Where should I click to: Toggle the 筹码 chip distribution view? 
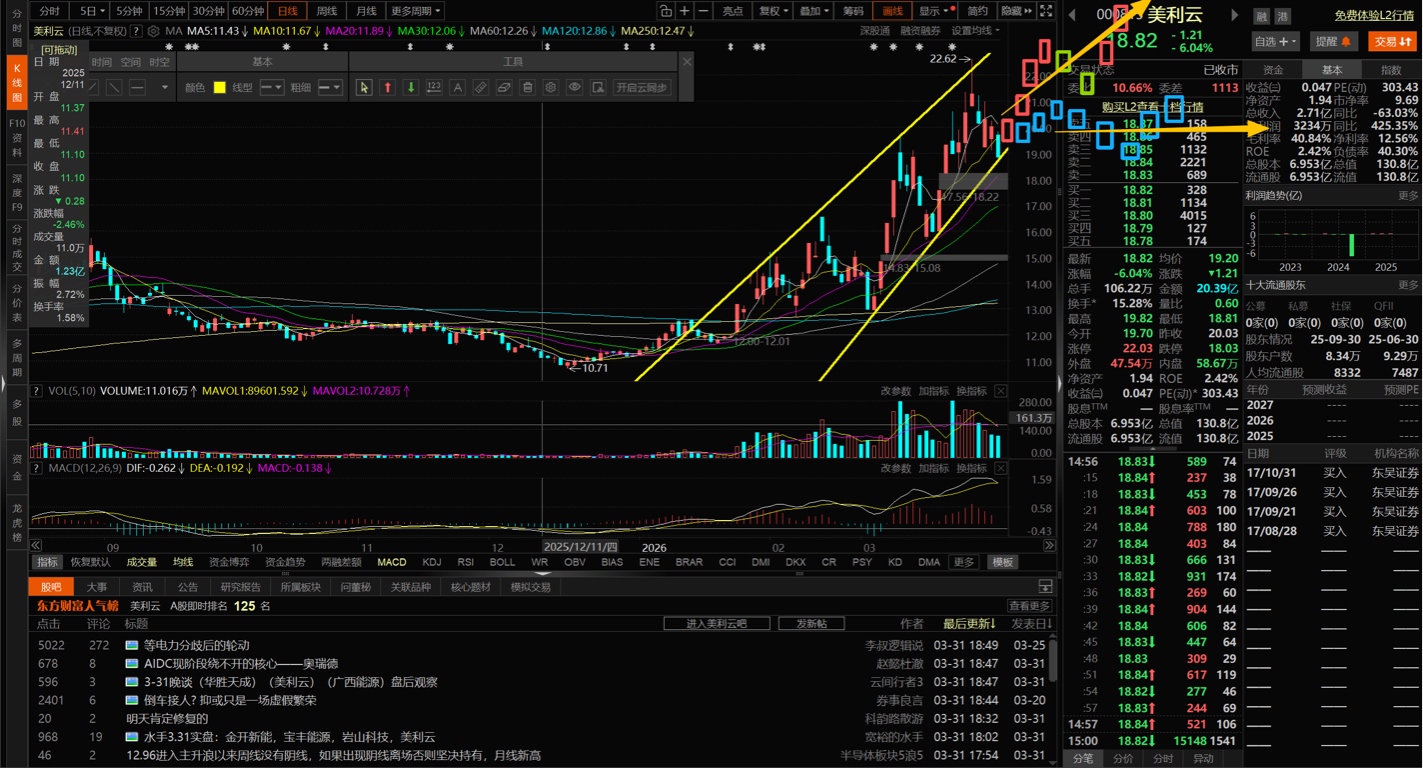[852, 11]
